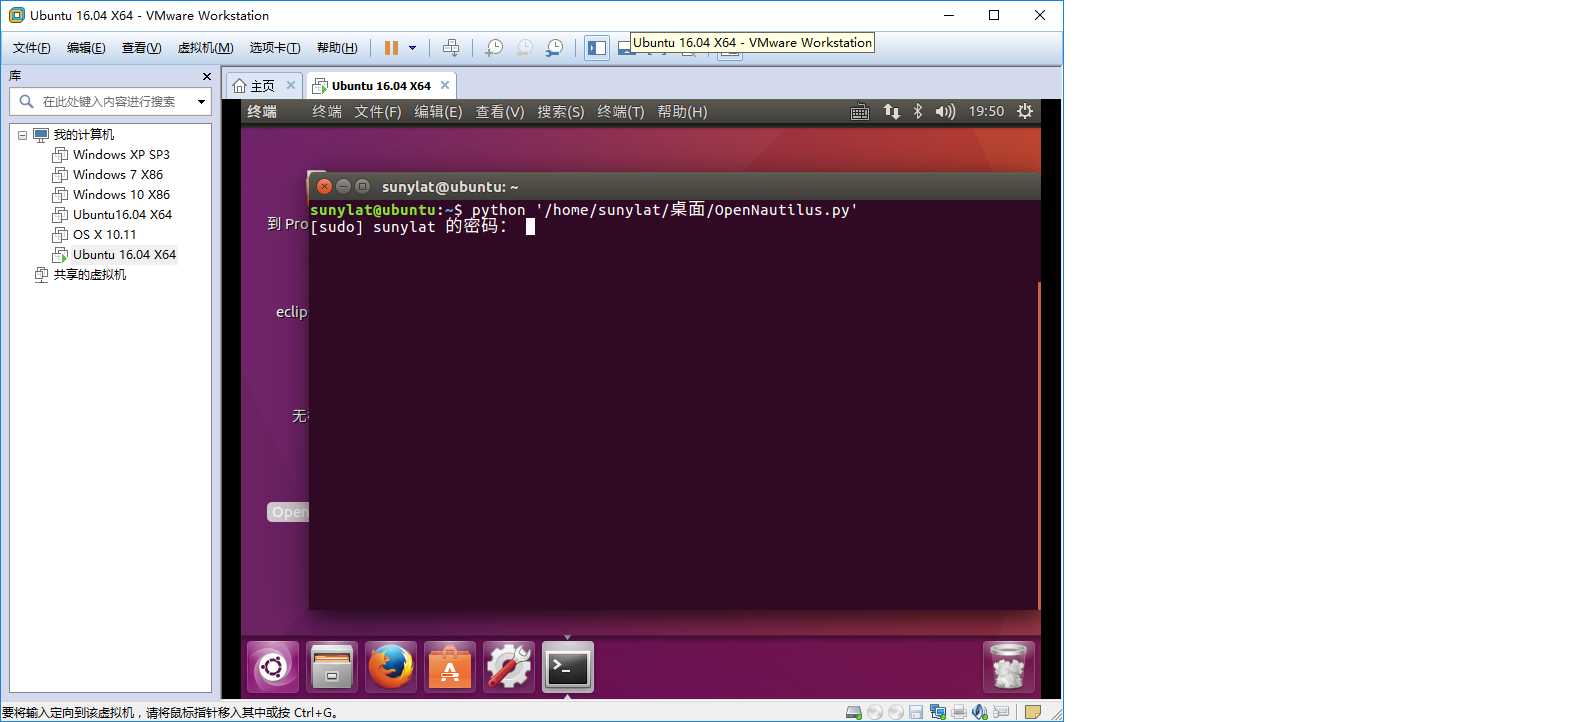Click the CD/DVD icon beside the hard disk icon
Viewport: 1573px width, 722px height.
coord(875,712)
